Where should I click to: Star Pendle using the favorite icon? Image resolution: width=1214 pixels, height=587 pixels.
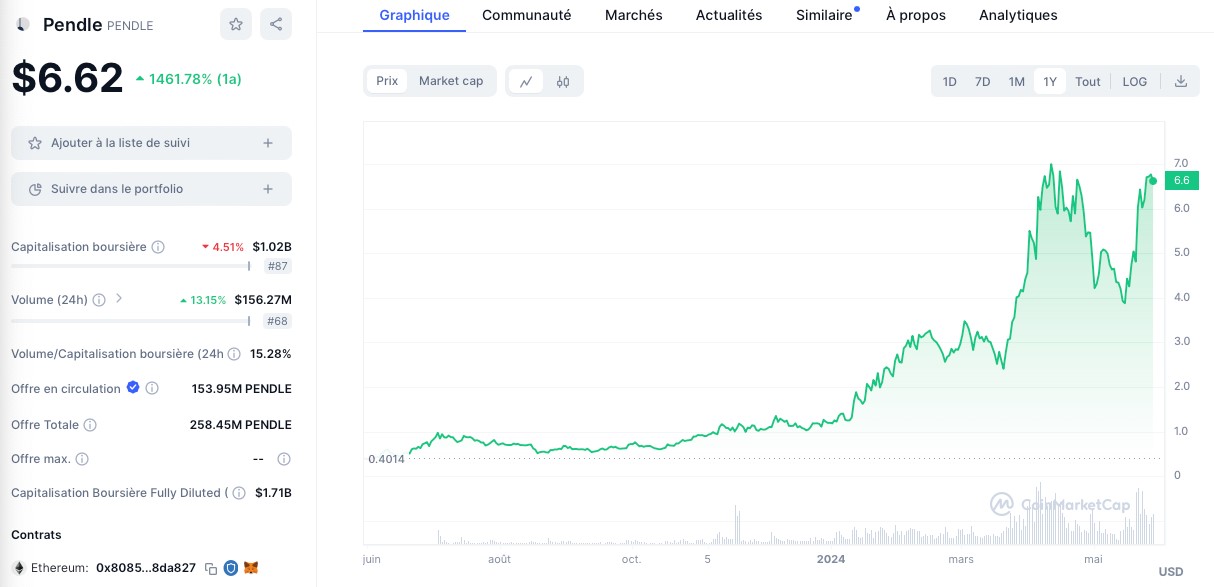click(236, 24)
